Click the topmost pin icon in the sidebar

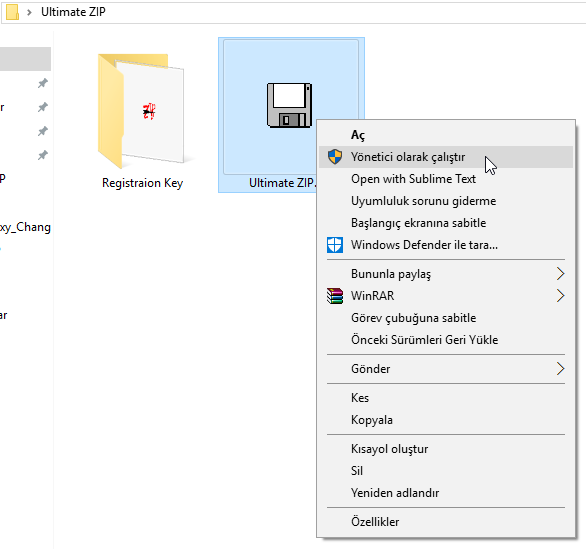tap(43, 83)
